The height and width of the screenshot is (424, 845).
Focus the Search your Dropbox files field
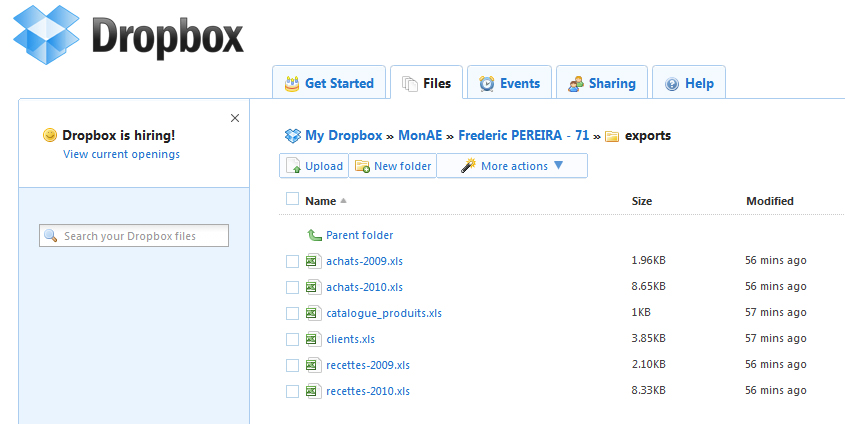134,235
